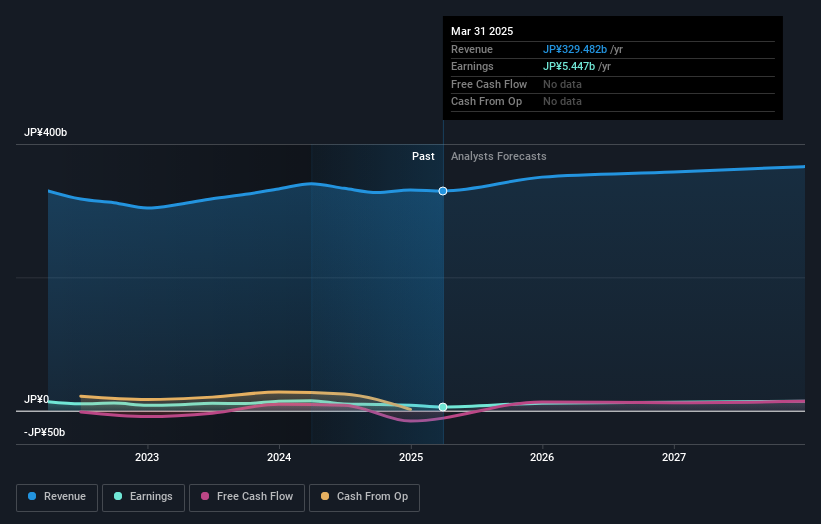Toggle the Free Cash Flow legend button
This screenshot has height=524, width=821.
(247, 497)
